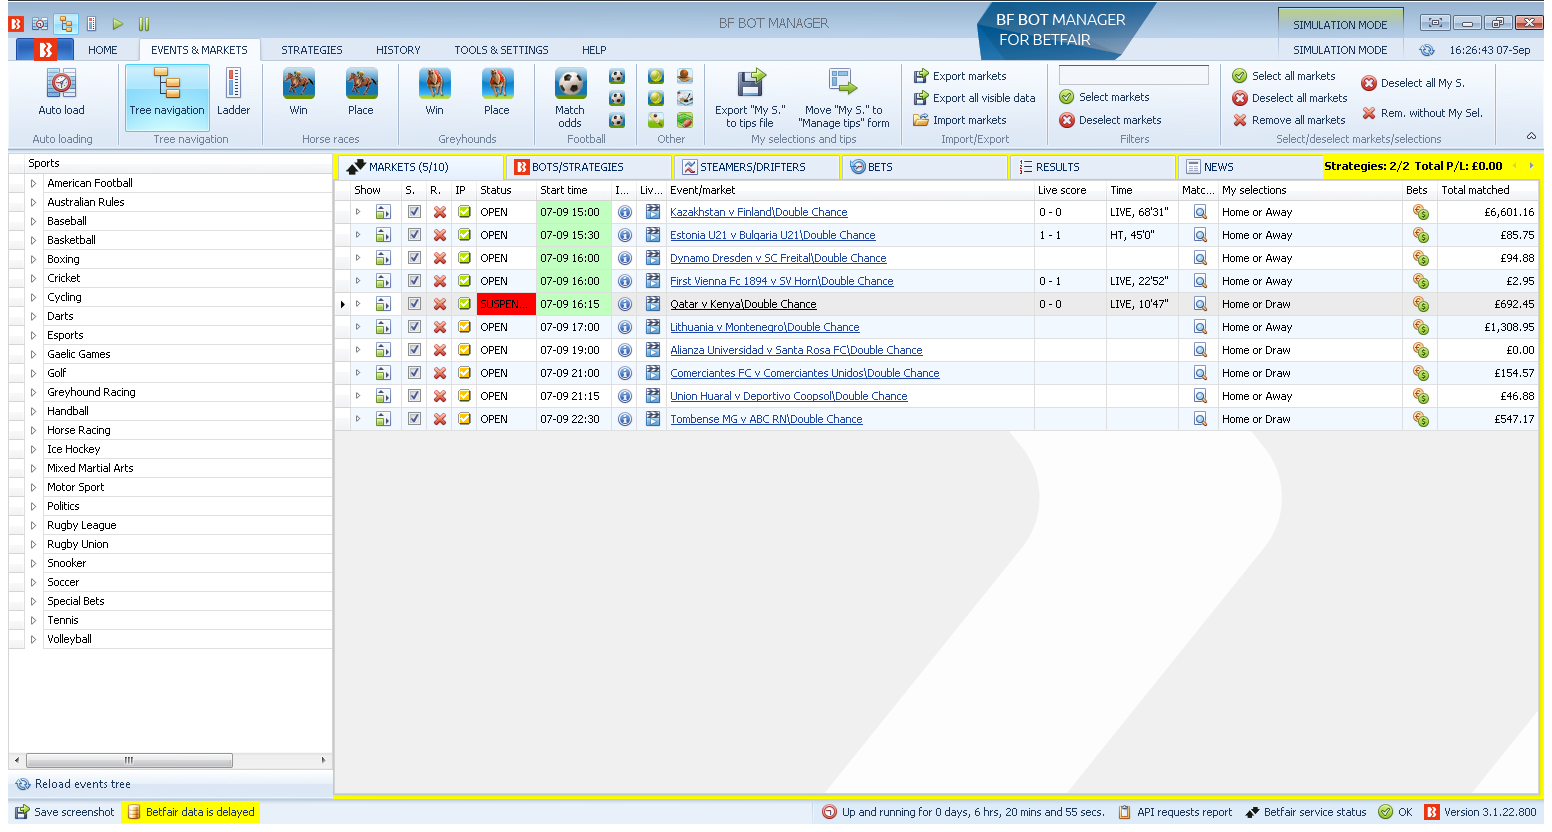Expand Cricket tree node
This screenshot has height=832, width=1552.
33,278
